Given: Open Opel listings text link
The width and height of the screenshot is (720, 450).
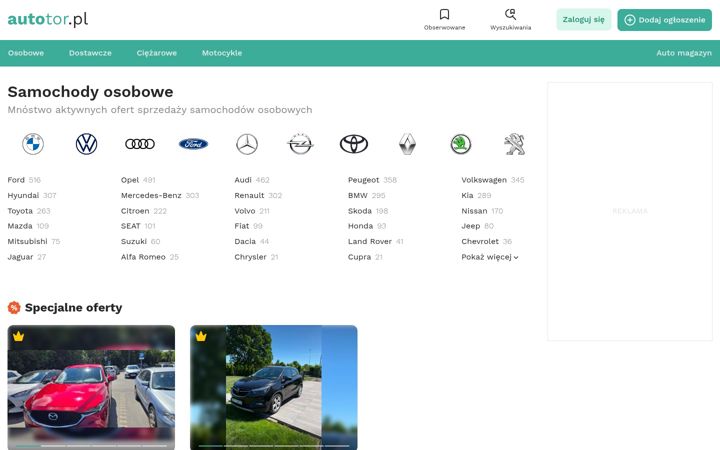Looking at the screenshot, I should coord(129,180).
